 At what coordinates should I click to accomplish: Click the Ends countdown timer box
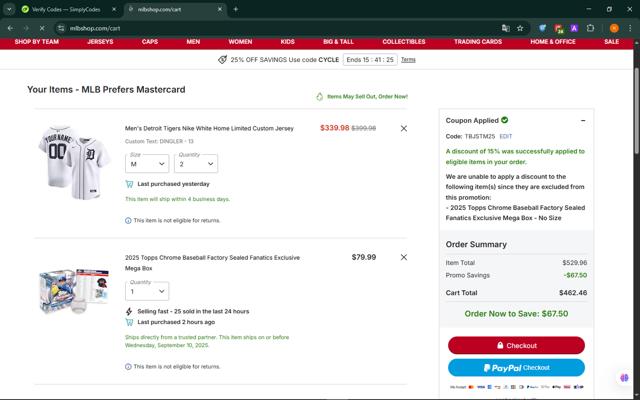click(370, 60)
